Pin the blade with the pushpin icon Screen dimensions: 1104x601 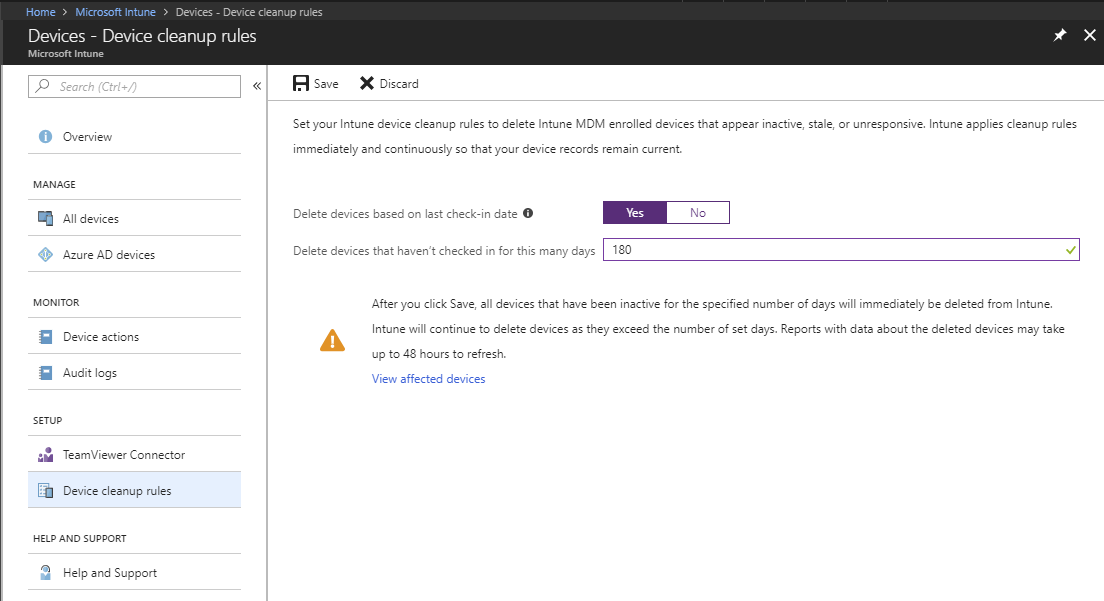tap(1060, 35)
